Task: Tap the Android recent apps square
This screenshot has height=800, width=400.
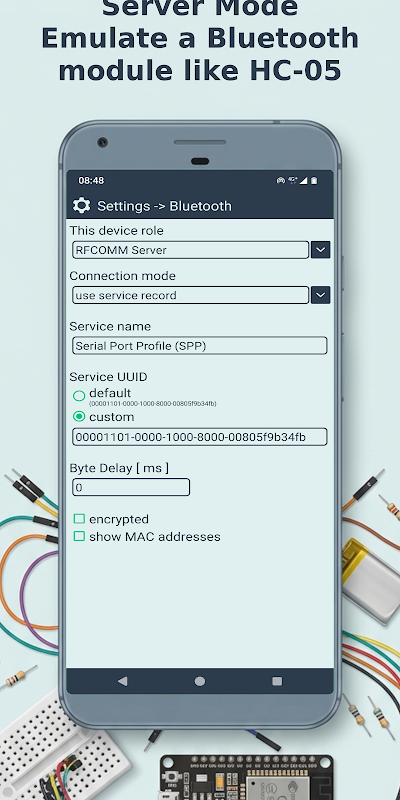Action: tap(277, 681)
